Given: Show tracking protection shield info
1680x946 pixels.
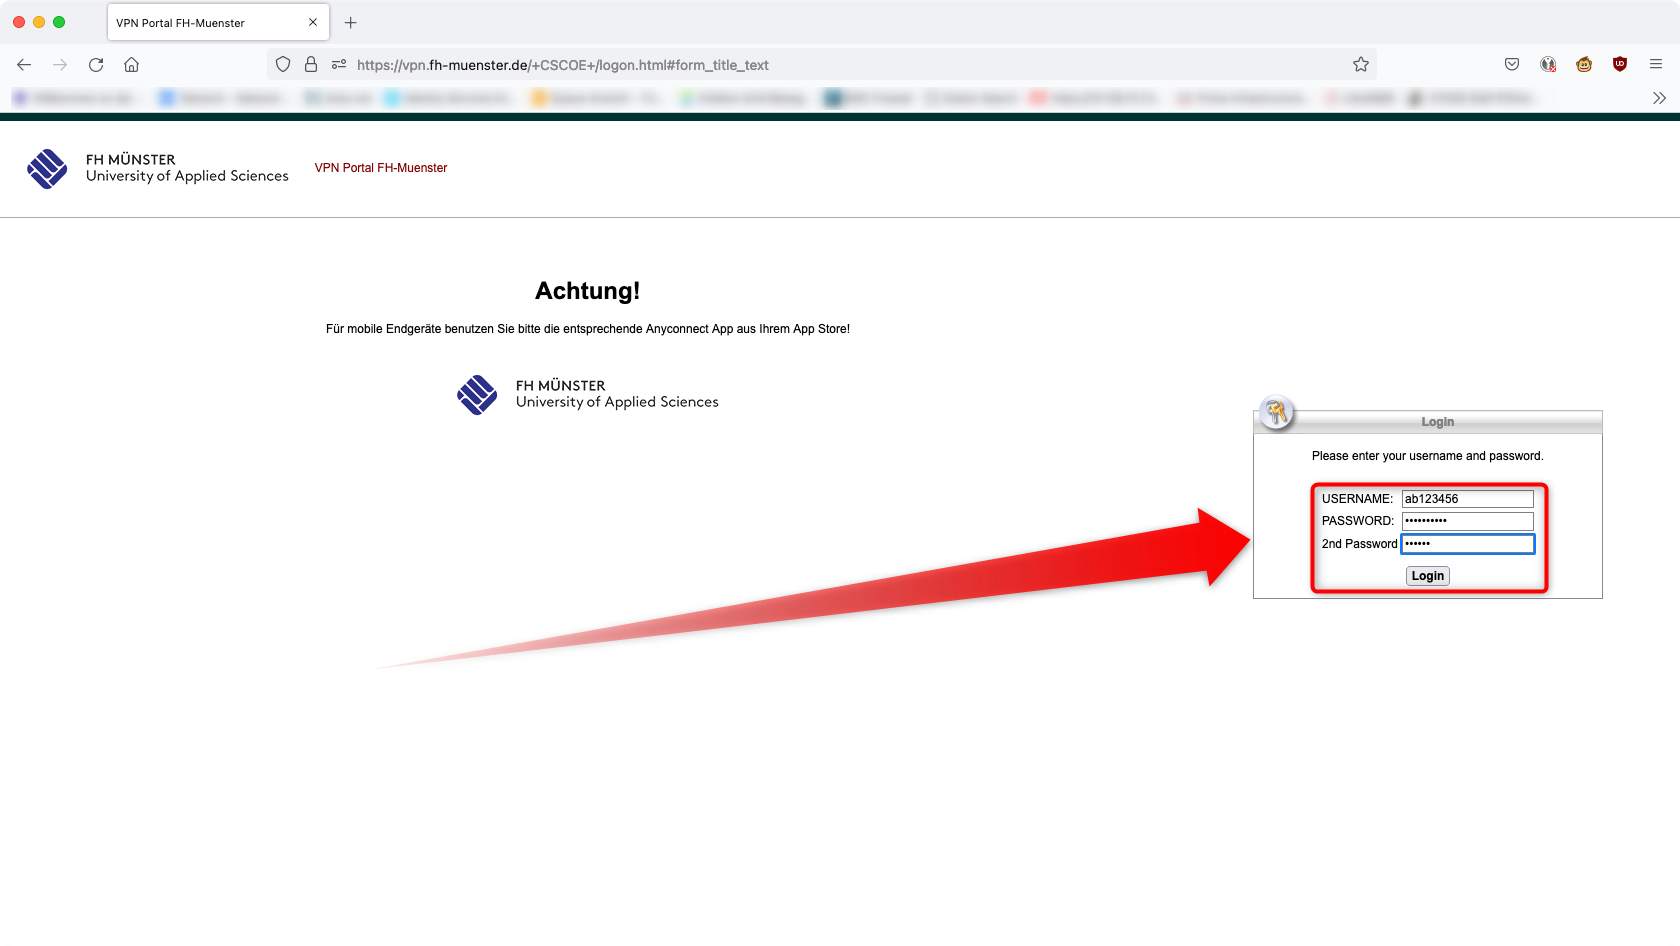Looking at the screenshot, I should point(283,65).
